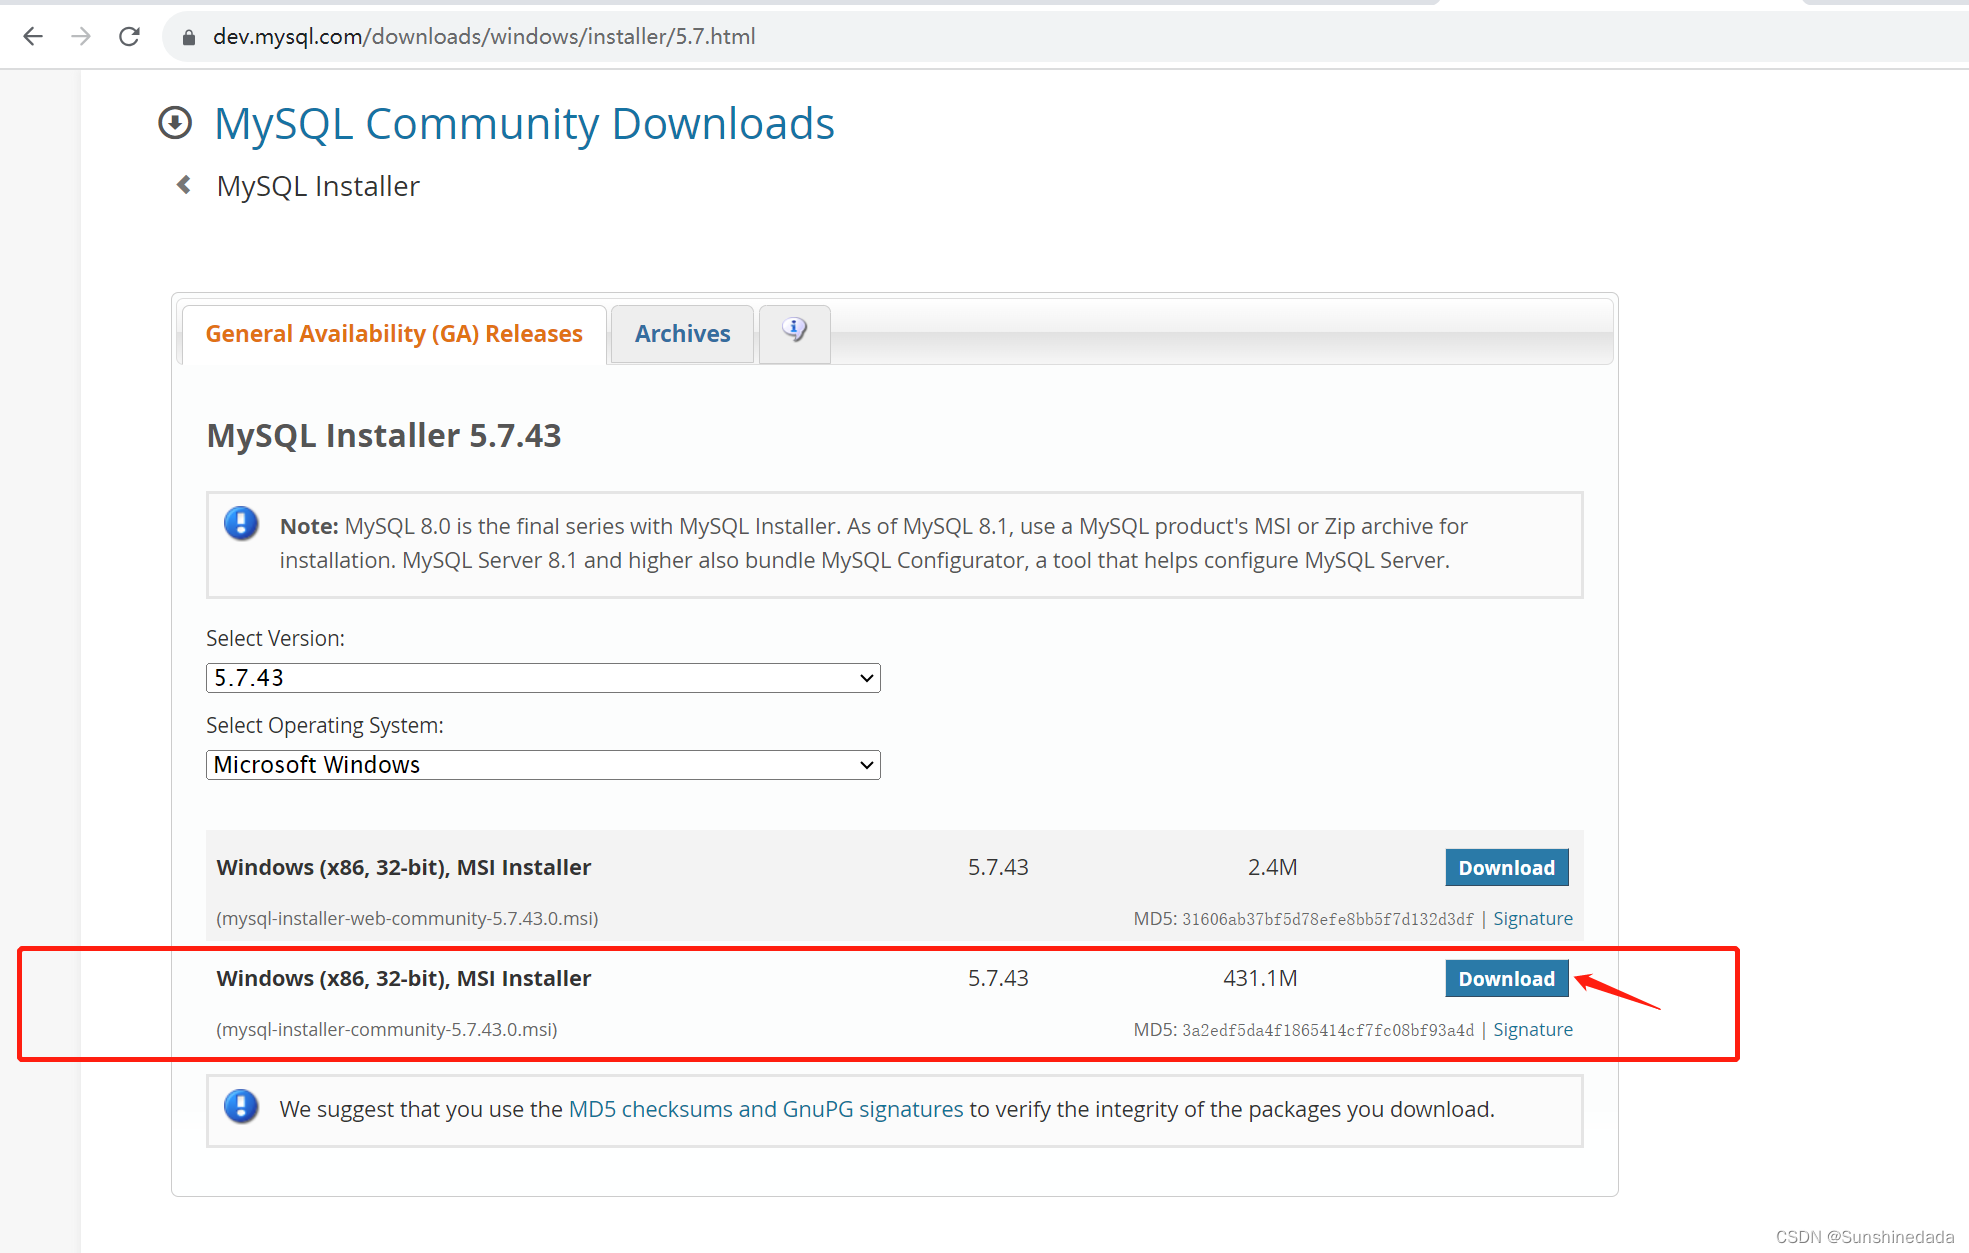Click the Select Operating System label
Image resolution: width=1969 pixels, height=1253 pixels.
click(x=325, y=725)
